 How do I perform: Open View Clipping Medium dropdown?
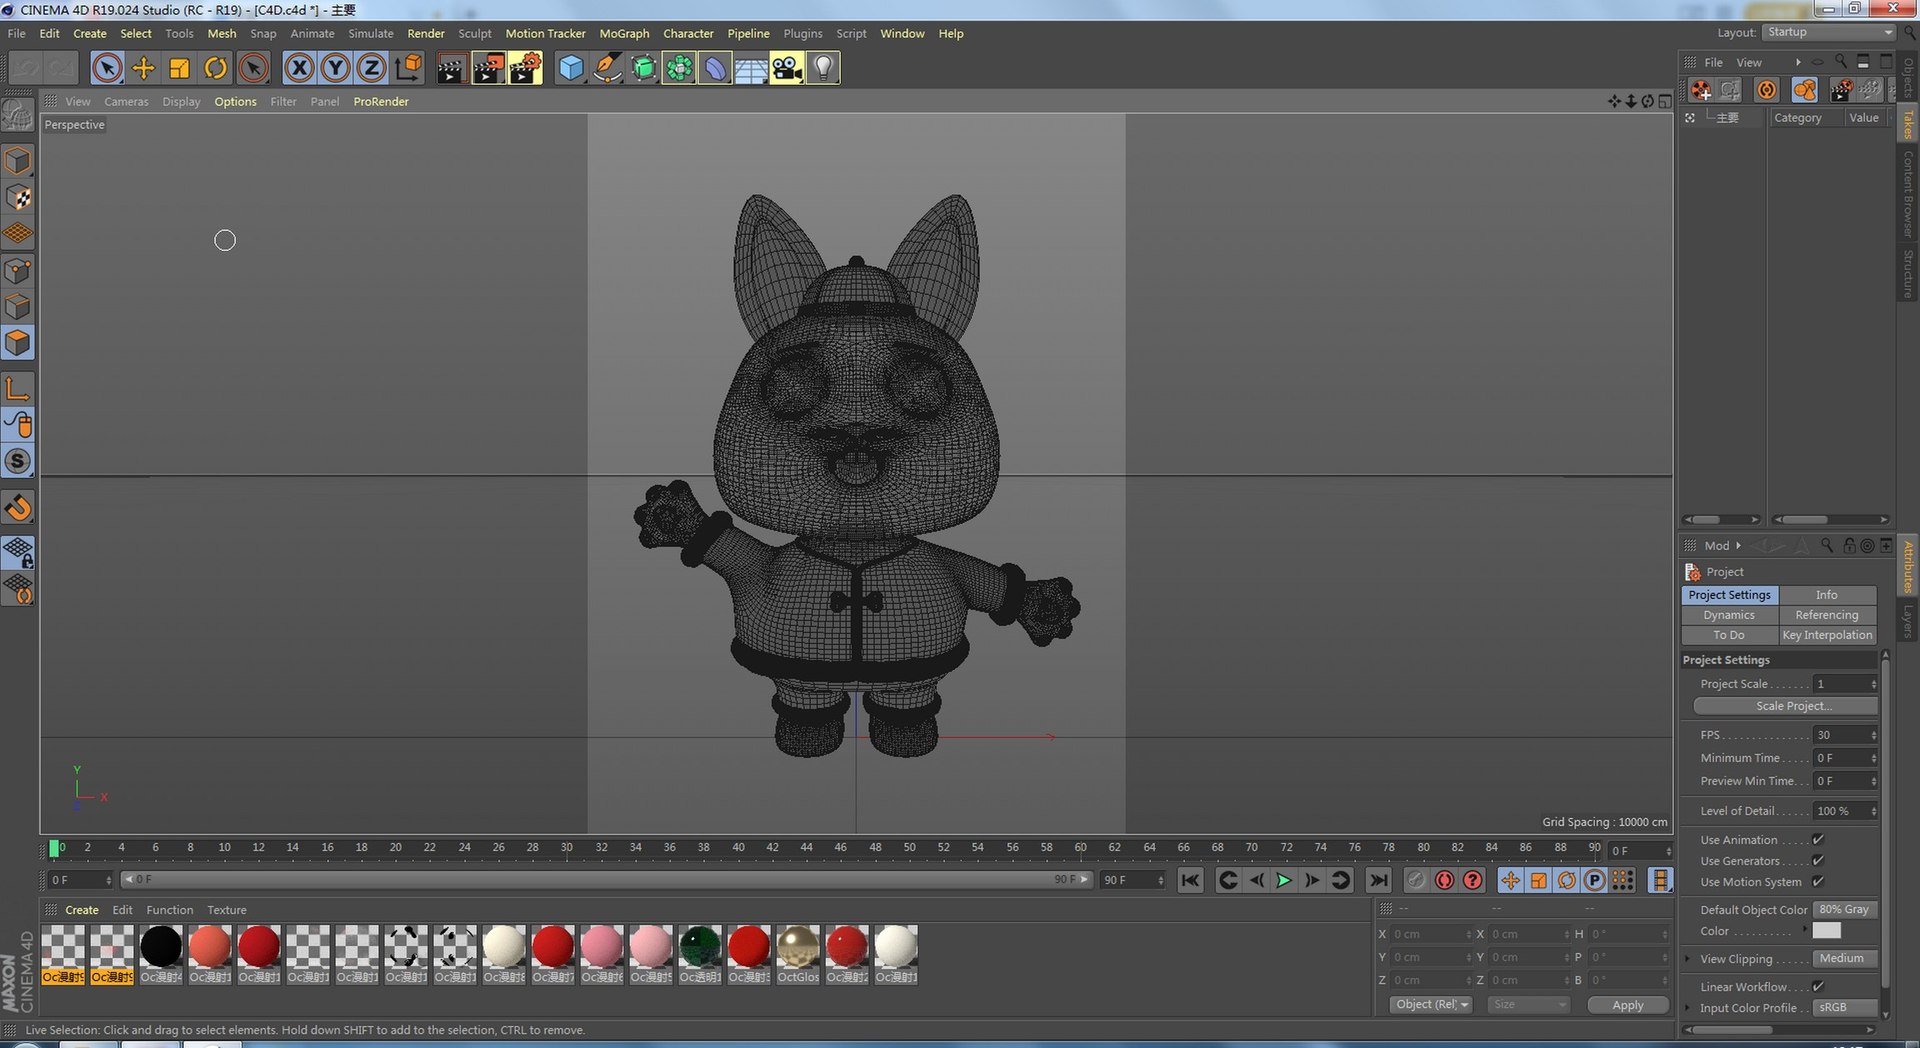(1845, 959)
